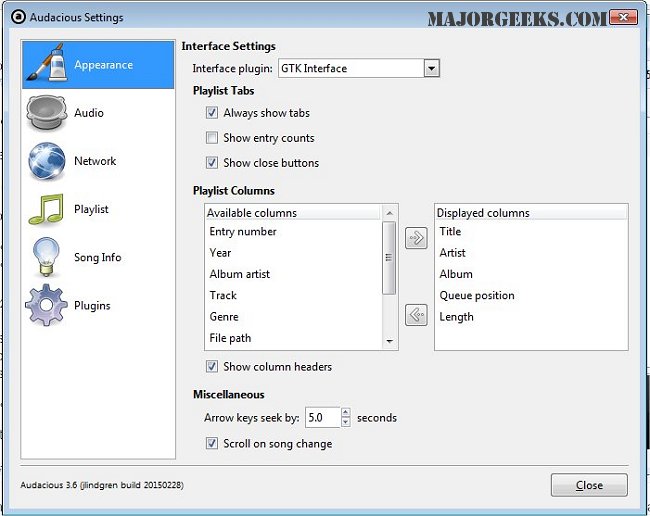Click the Audacious 3.6 build version text
Screen dimensions: 650x516
102,485
